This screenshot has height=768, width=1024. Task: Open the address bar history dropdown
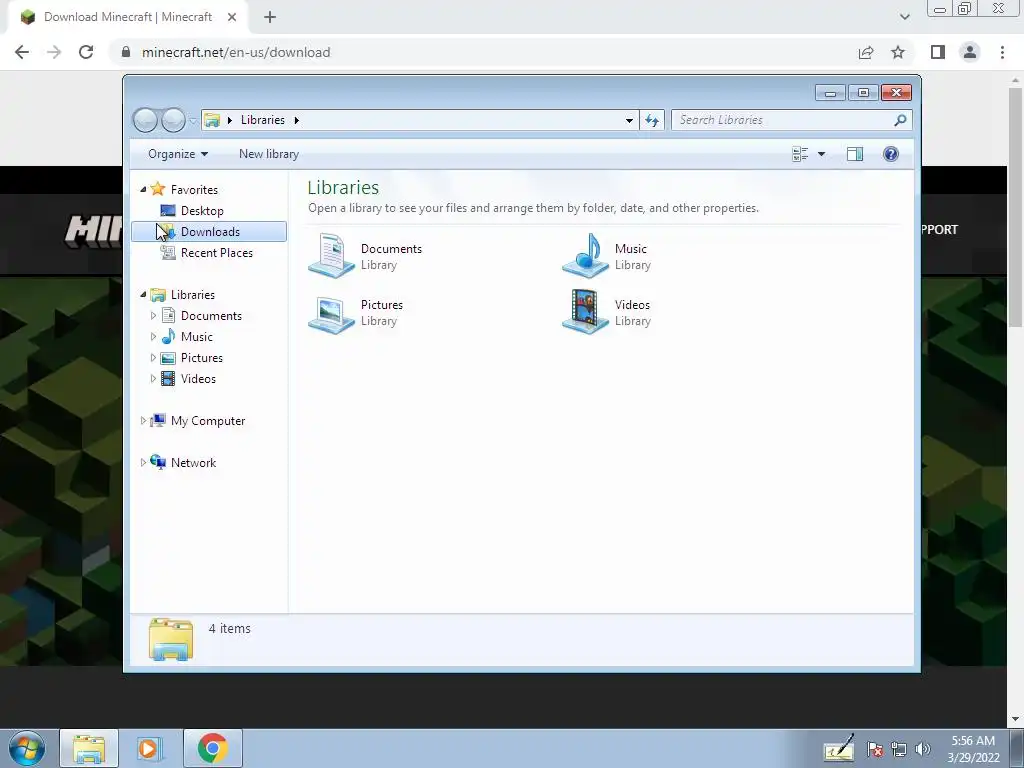click(x=629, y=120)
